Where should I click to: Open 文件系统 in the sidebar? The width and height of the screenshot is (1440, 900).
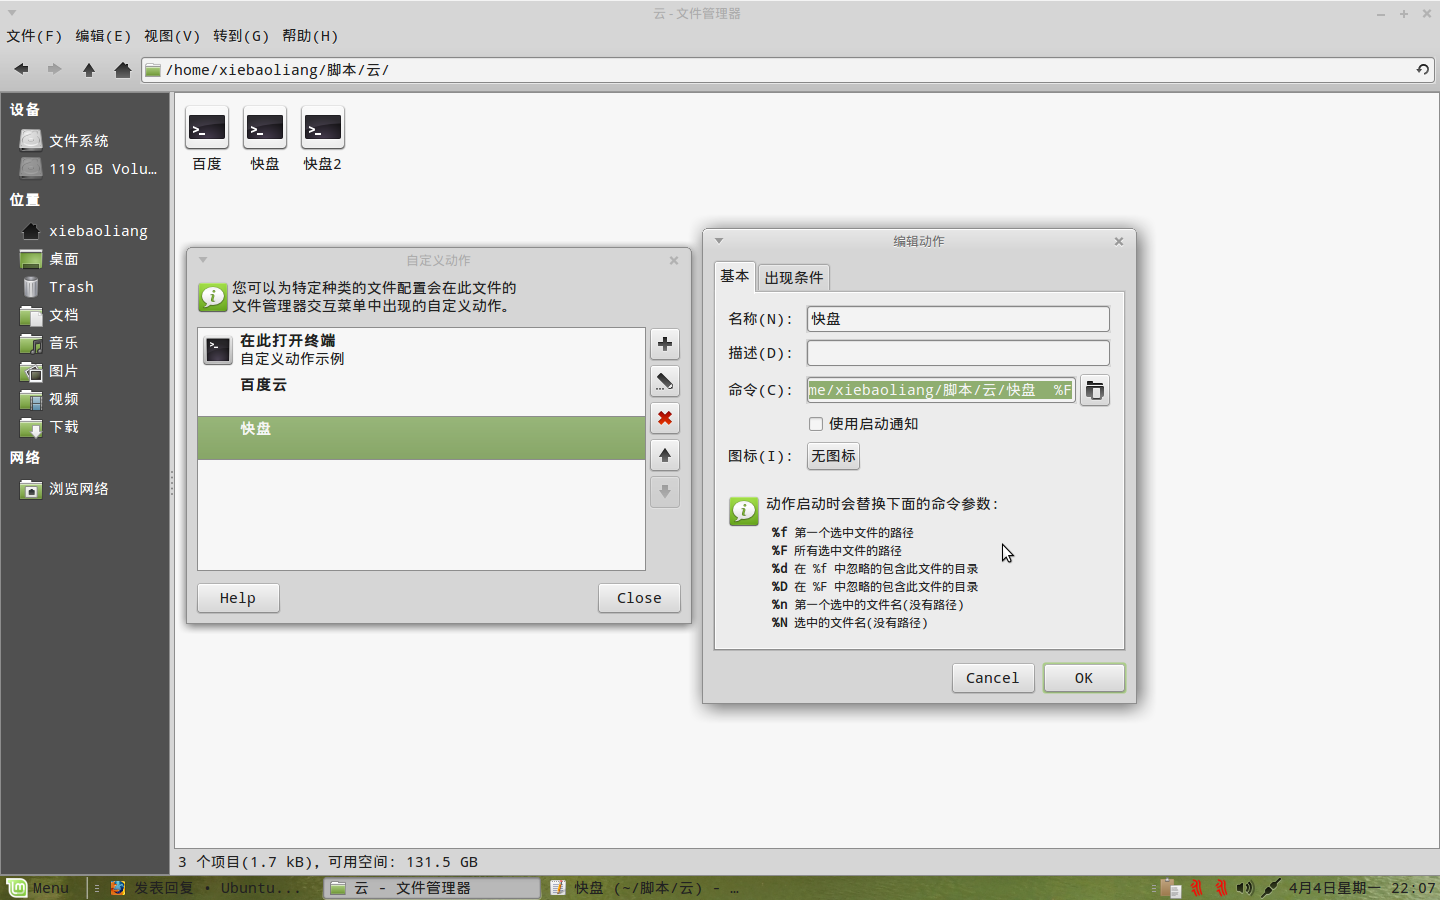[79, 140]
